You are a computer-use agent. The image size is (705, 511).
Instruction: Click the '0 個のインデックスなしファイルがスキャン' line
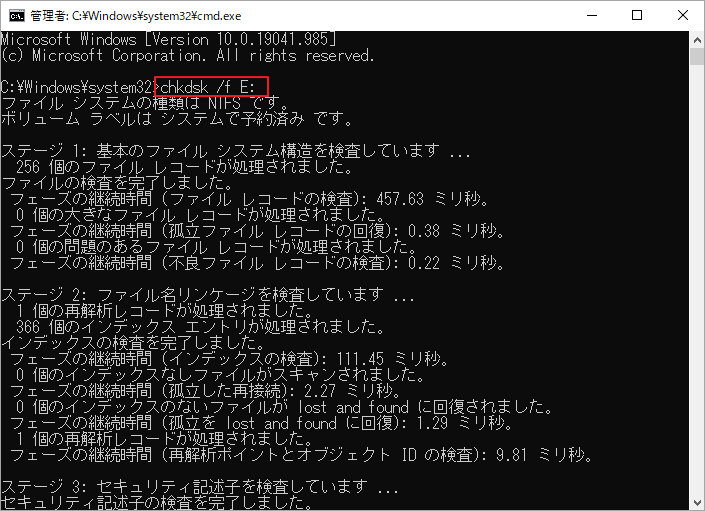click(x=220, y=376)
